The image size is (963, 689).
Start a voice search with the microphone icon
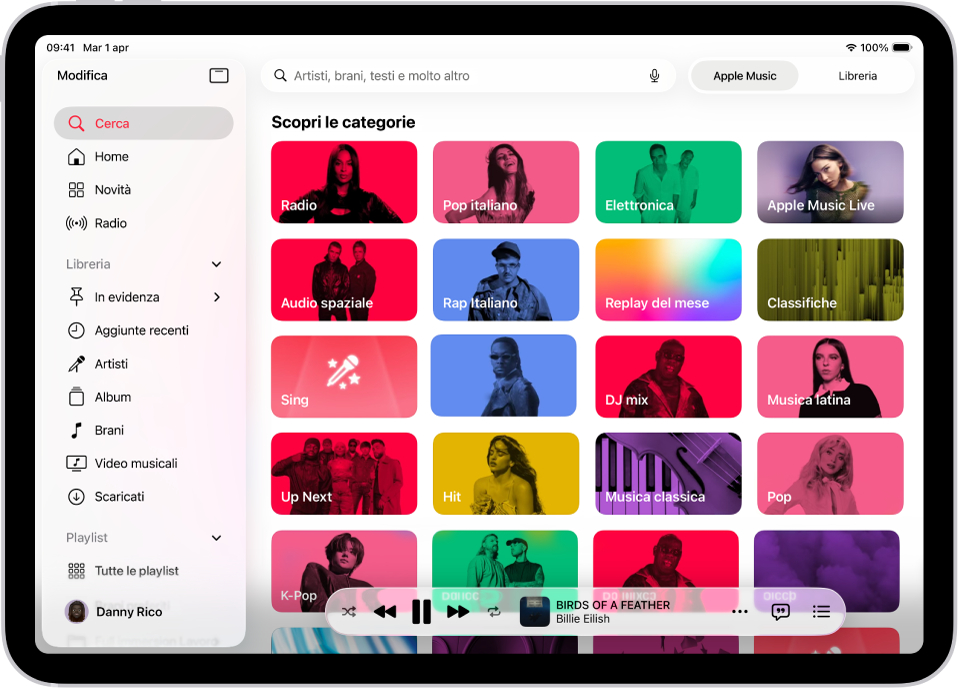[x=653, y=75]
